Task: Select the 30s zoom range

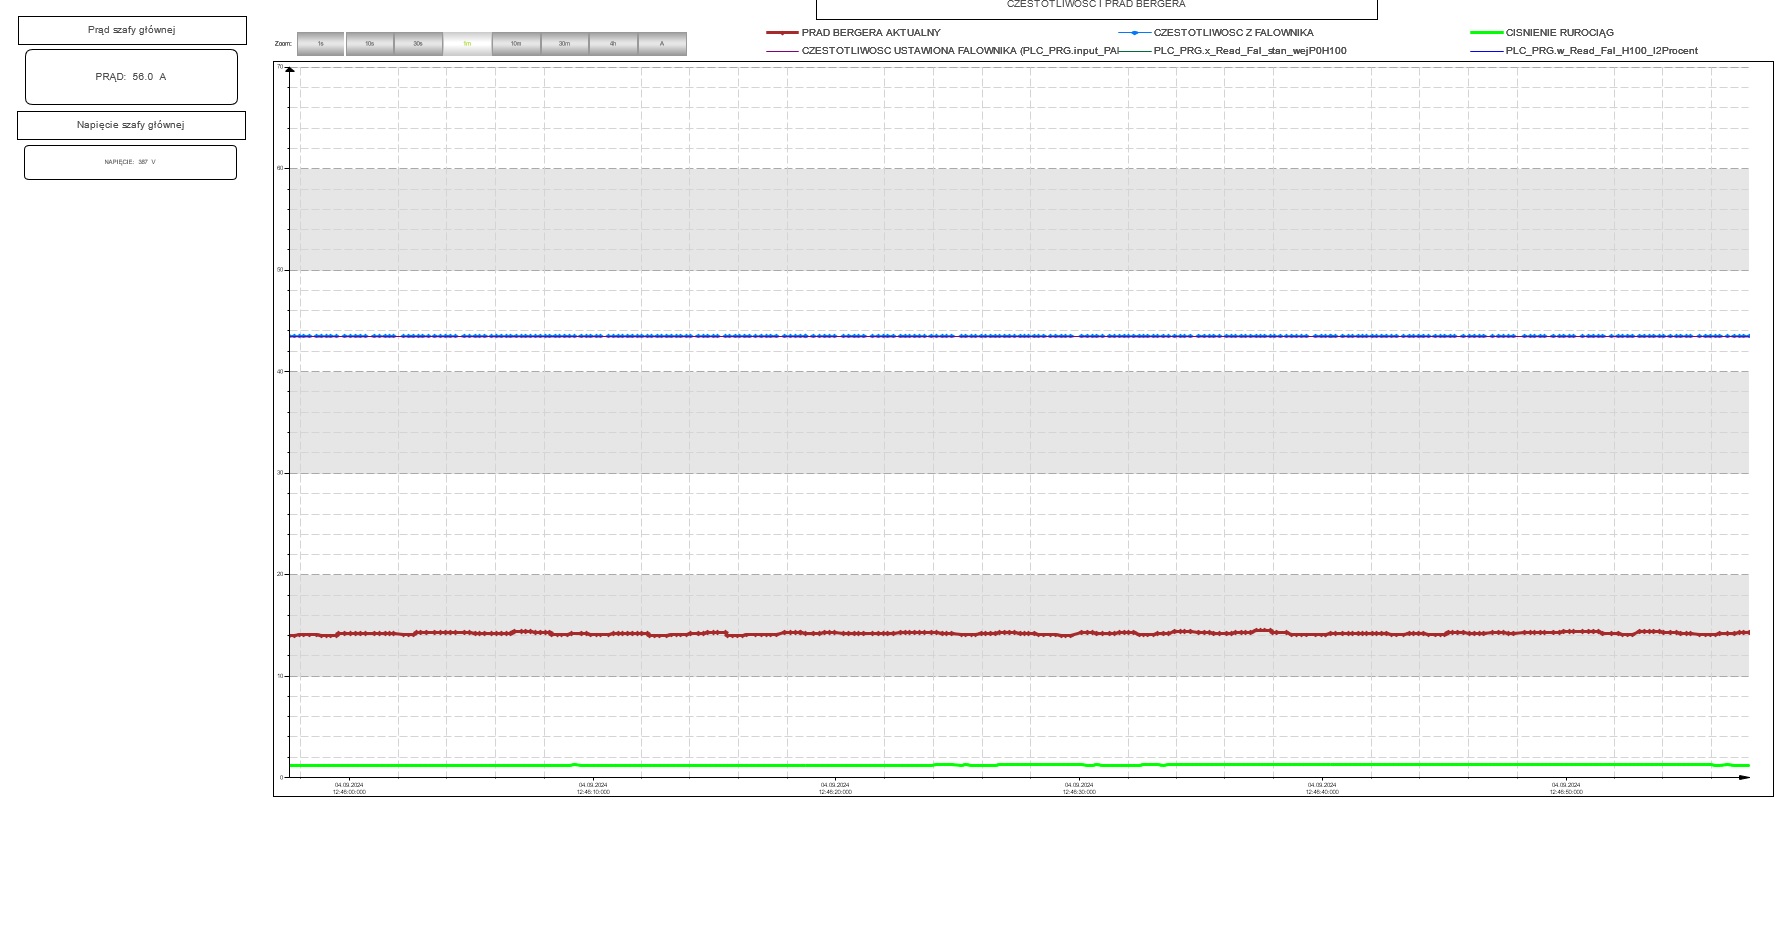Action: coord(418,44)
